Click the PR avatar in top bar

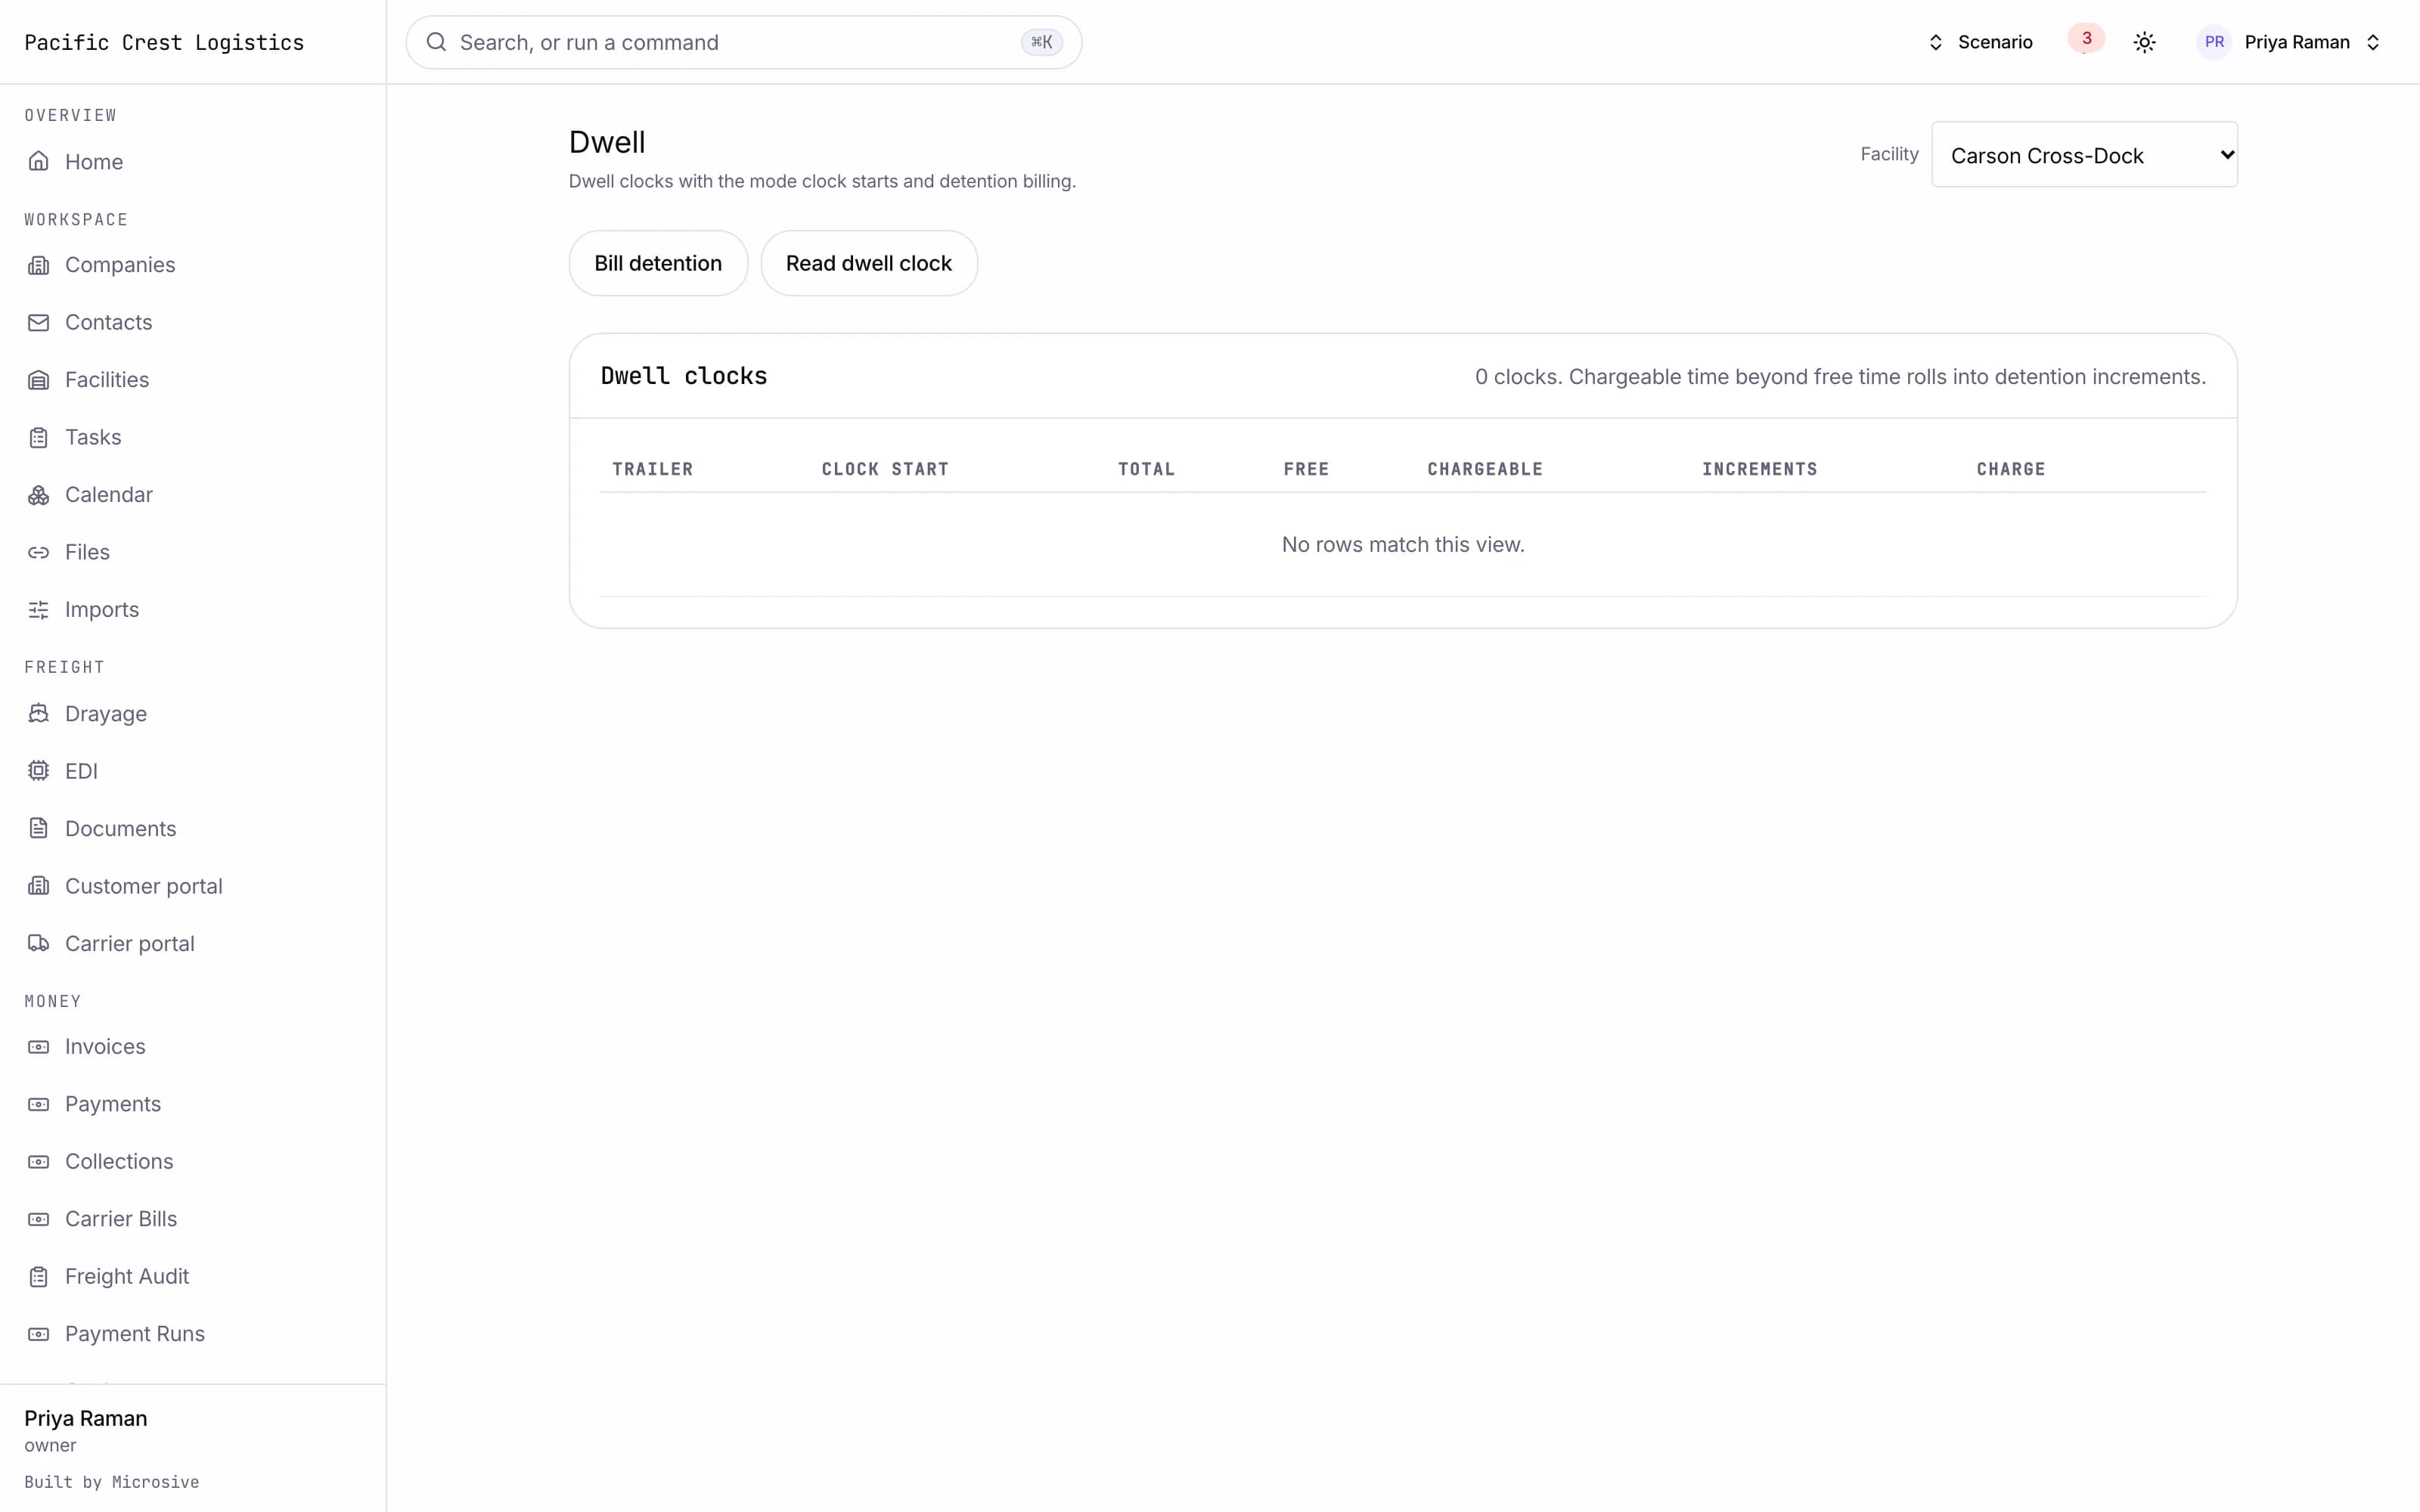tap(2214, 42)
